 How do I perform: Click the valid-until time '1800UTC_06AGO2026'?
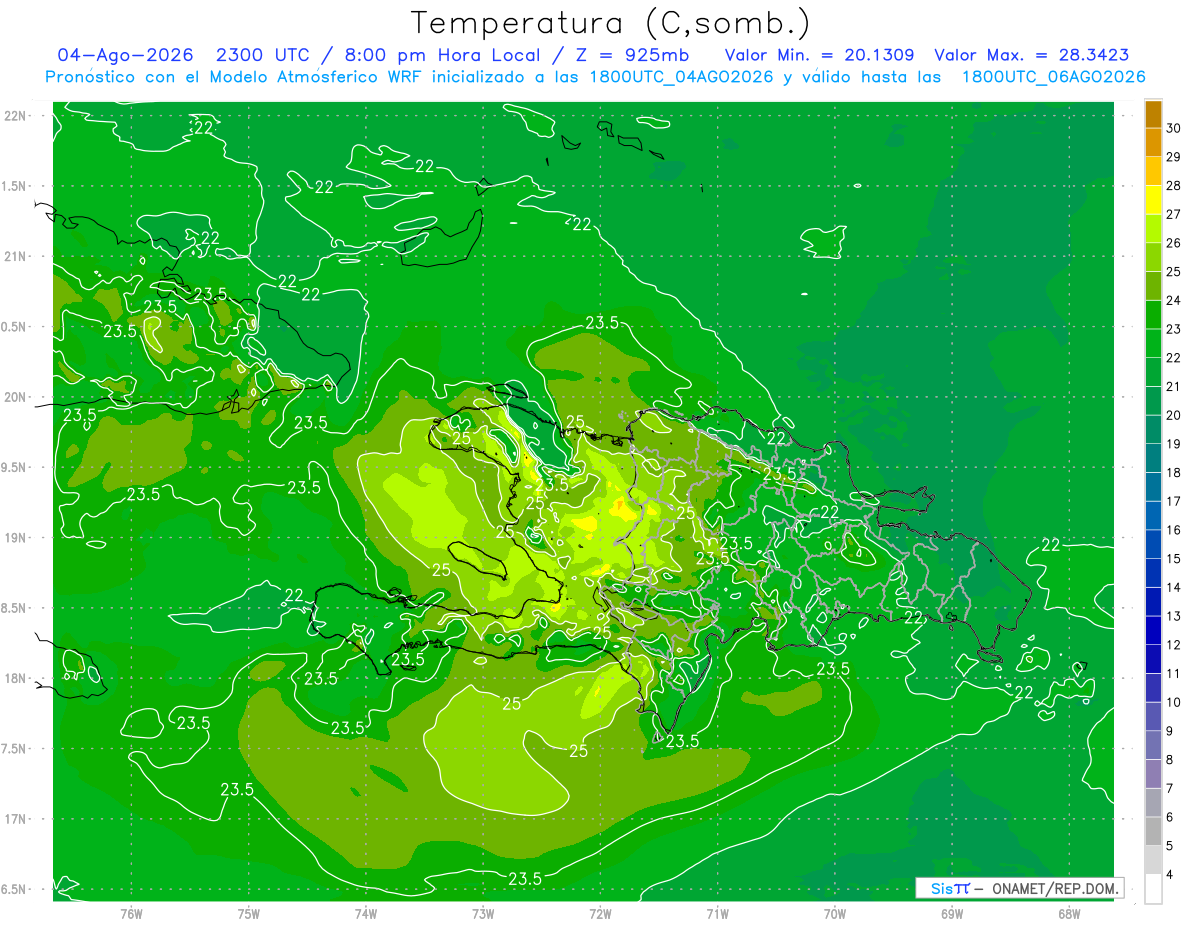pyautogui.click(x=1053, y=77)
